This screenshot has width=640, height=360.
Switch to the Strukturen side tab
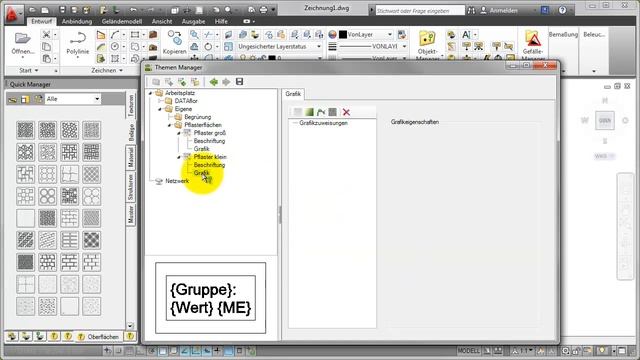point(131,187)
